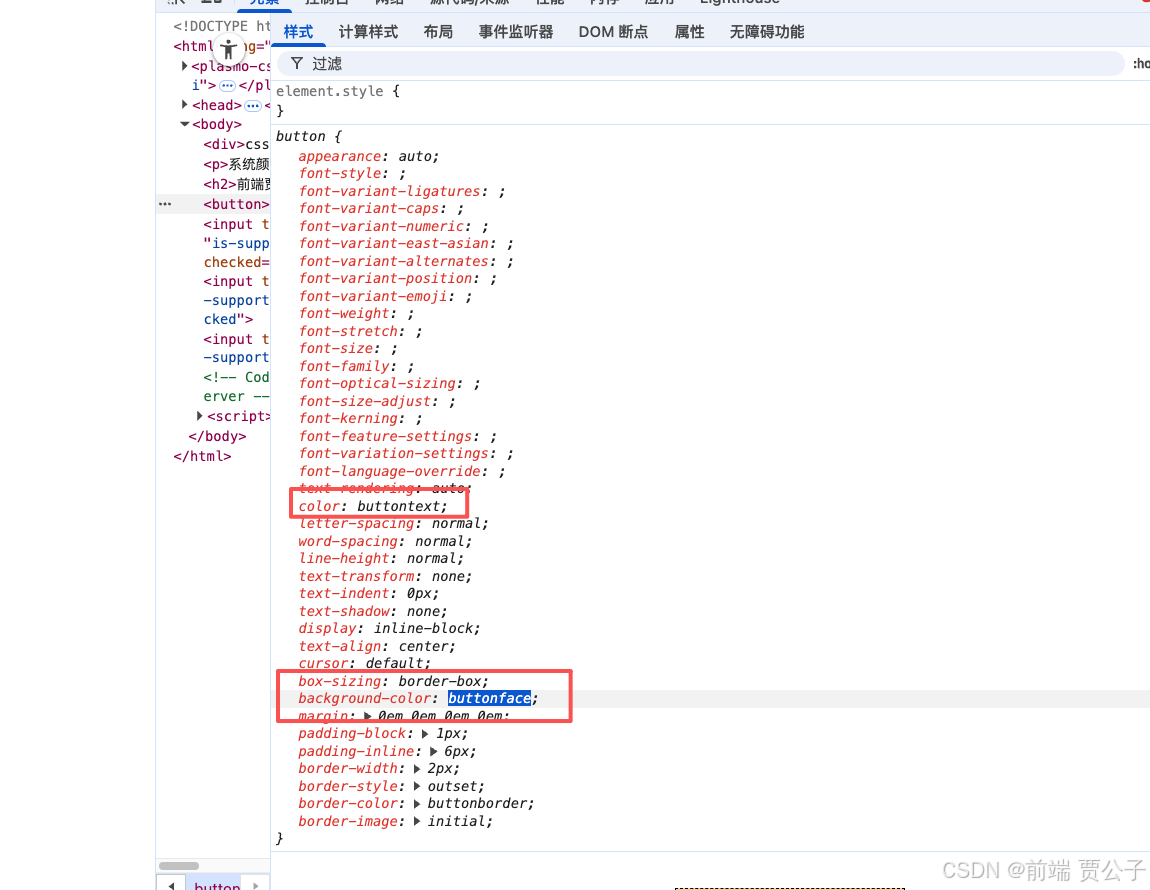The width and height of the screenshot is (1150, 890).
Task: Click the box-sizing property name
Action: 340,681
